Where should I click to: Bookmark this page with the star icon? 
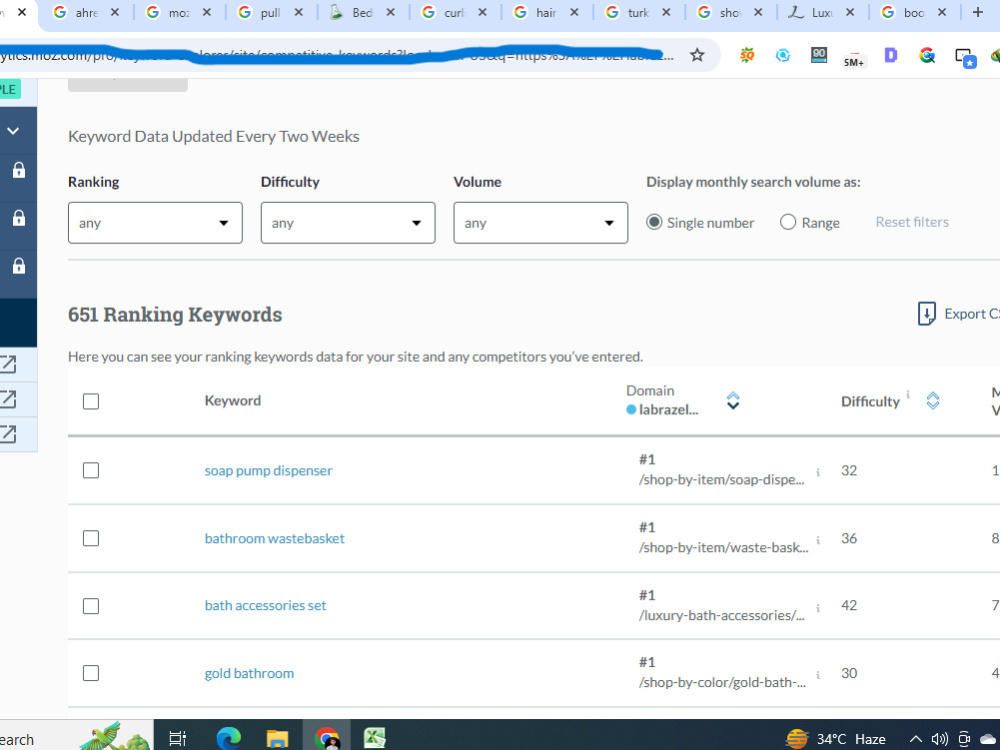(x=697, y=55)
